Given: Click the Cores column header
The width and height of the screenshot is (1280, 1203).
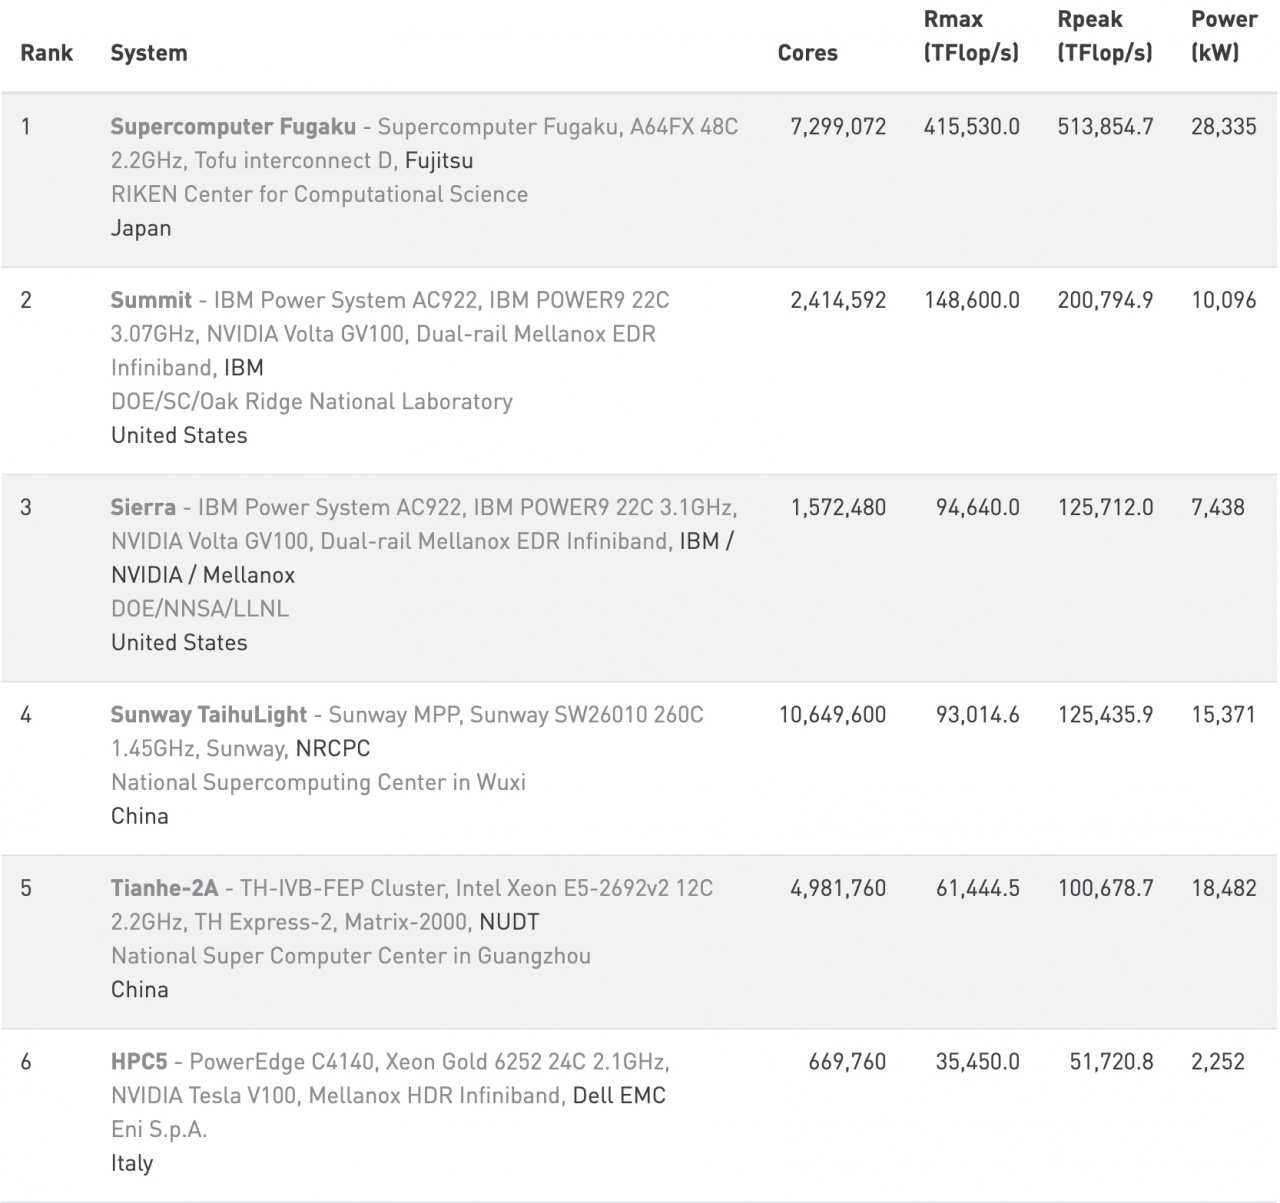Looking at the screenshot, I should (807, 53).
